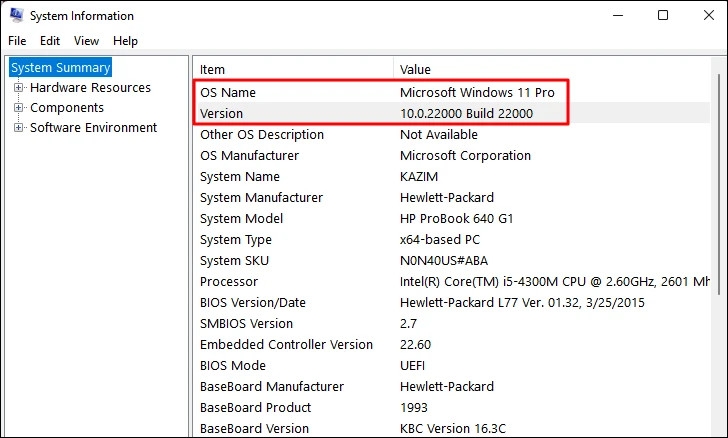Click the Hewlett-Packard L77 Ver. 01.32 value
728x438 pixels.
pos(522,302)
